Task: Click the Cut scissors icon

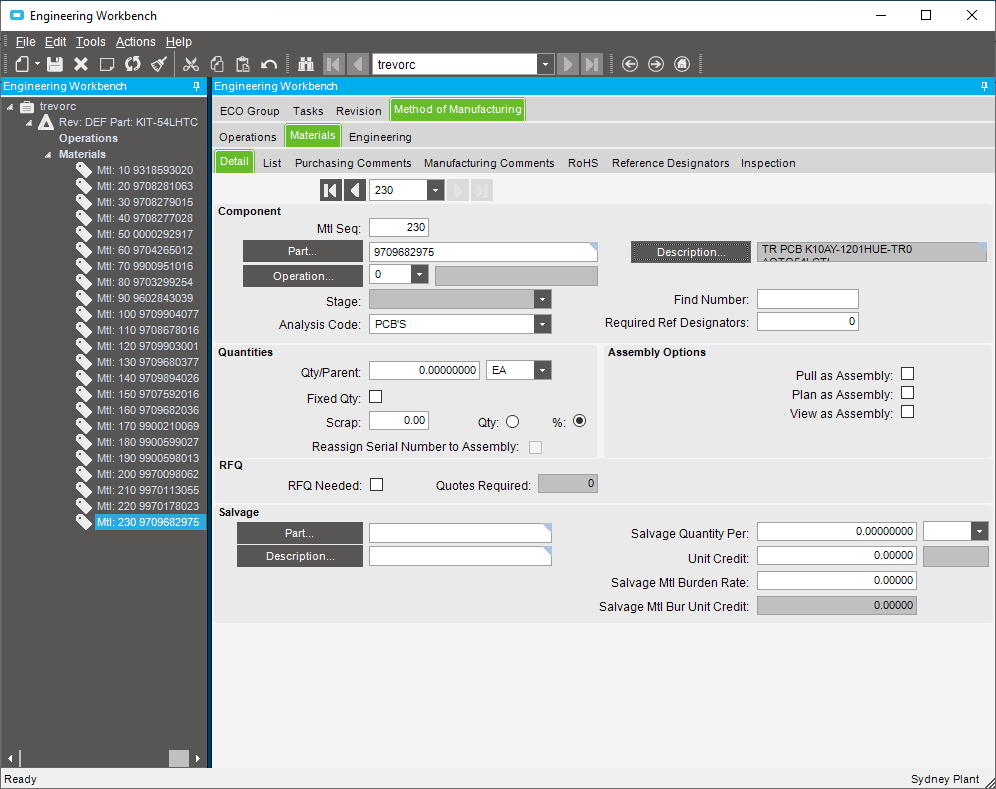Action: click(x=191, y=64)
